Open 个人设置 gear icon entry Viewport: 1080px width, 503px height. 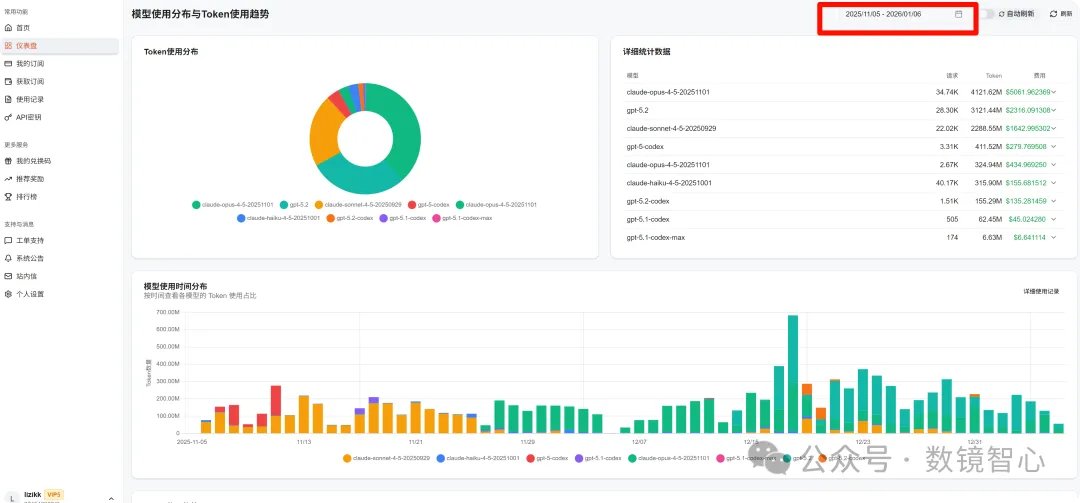tap(8, 294)
